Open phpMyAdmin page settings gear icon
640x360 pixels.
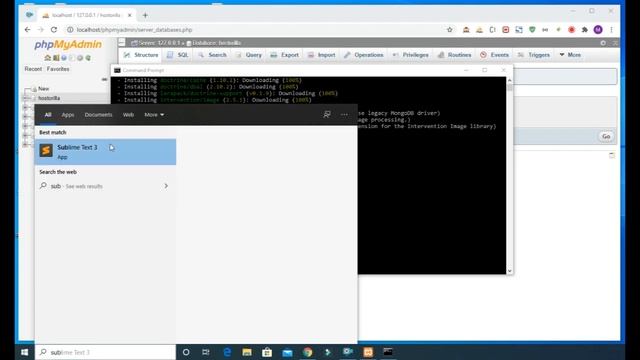click(x=603, y=43)
